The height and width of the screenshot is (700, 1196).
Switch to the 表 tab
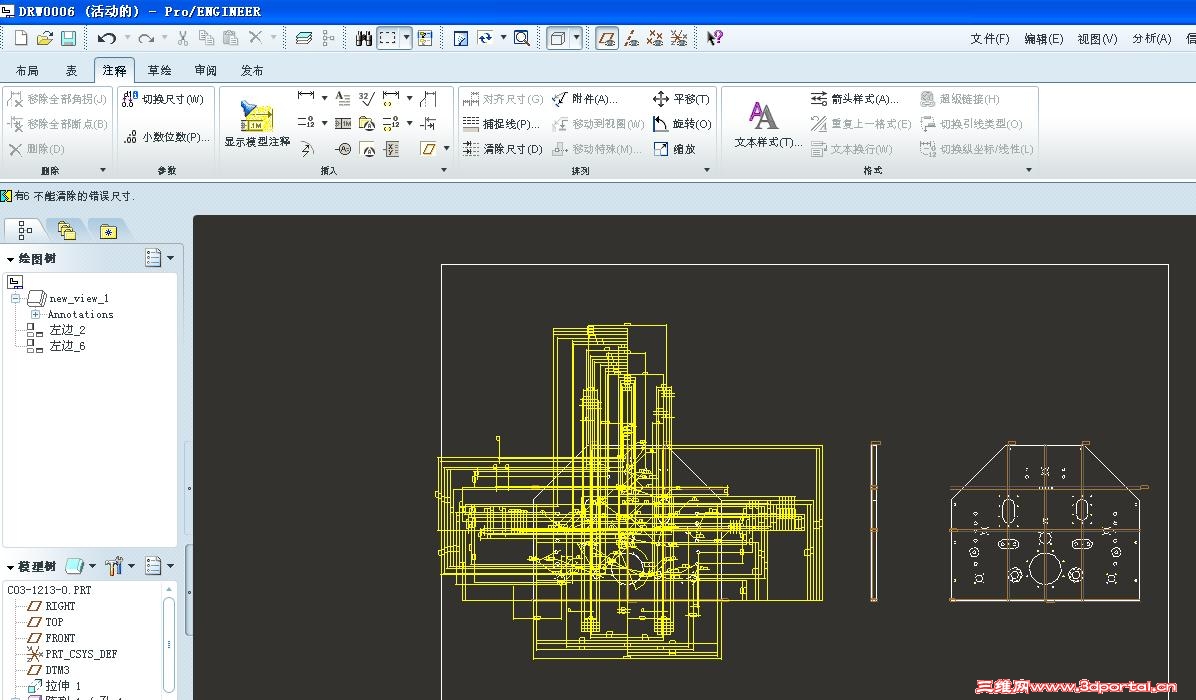click(71, 70)
